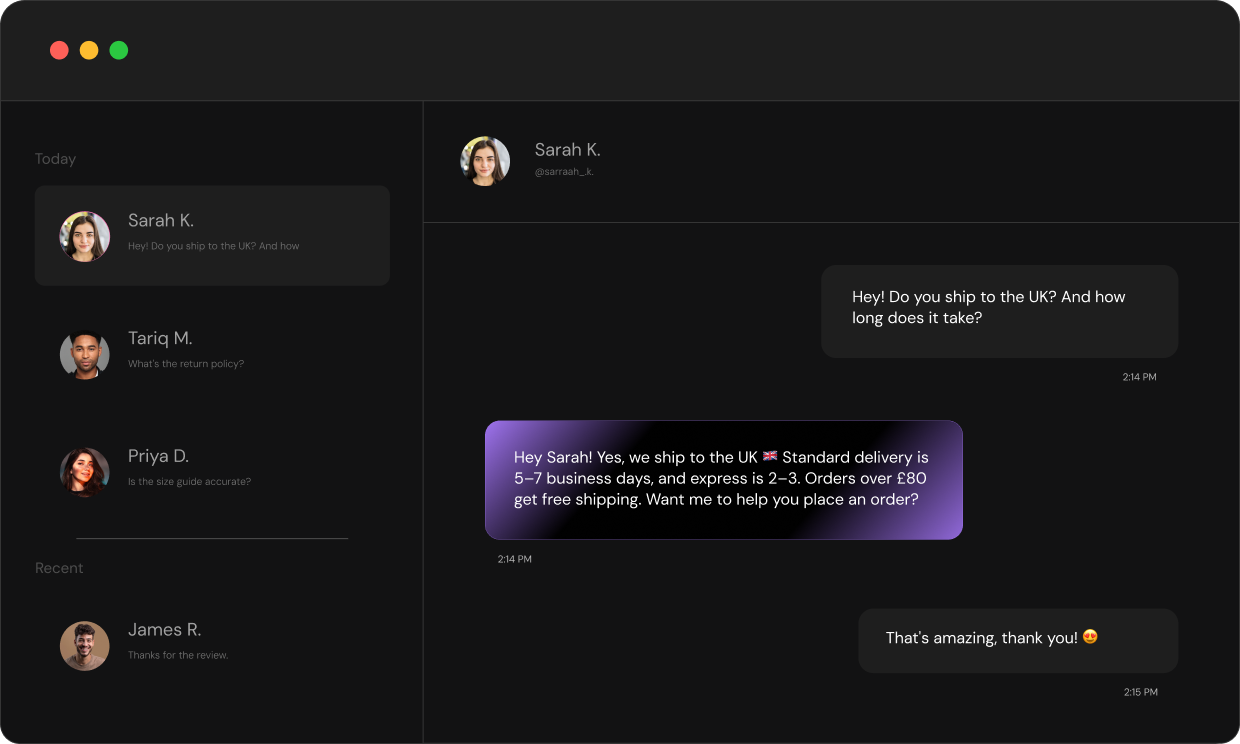Click Sarah K.'s avatar in the chat header
Image resolution: width=1240 pixels, height=744 pixels.
[485, 160]
